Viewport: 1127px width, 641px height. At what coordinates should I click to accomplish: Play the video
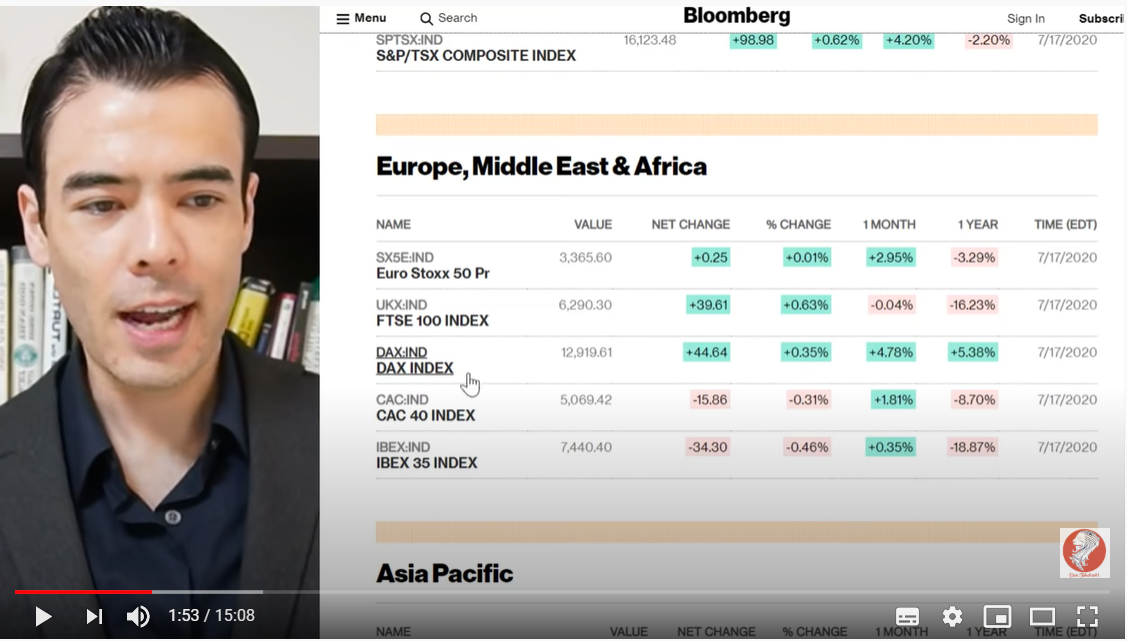click(43, 616)
